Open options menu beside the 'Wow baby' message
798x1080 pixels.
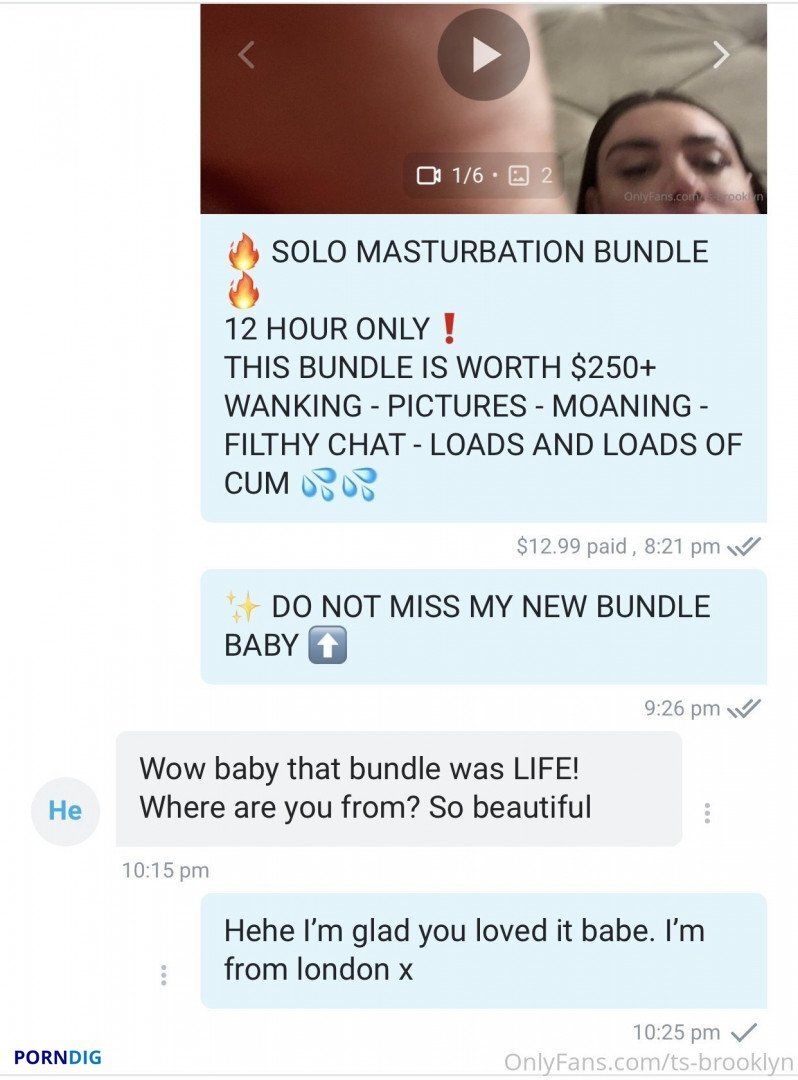(707, 813)
